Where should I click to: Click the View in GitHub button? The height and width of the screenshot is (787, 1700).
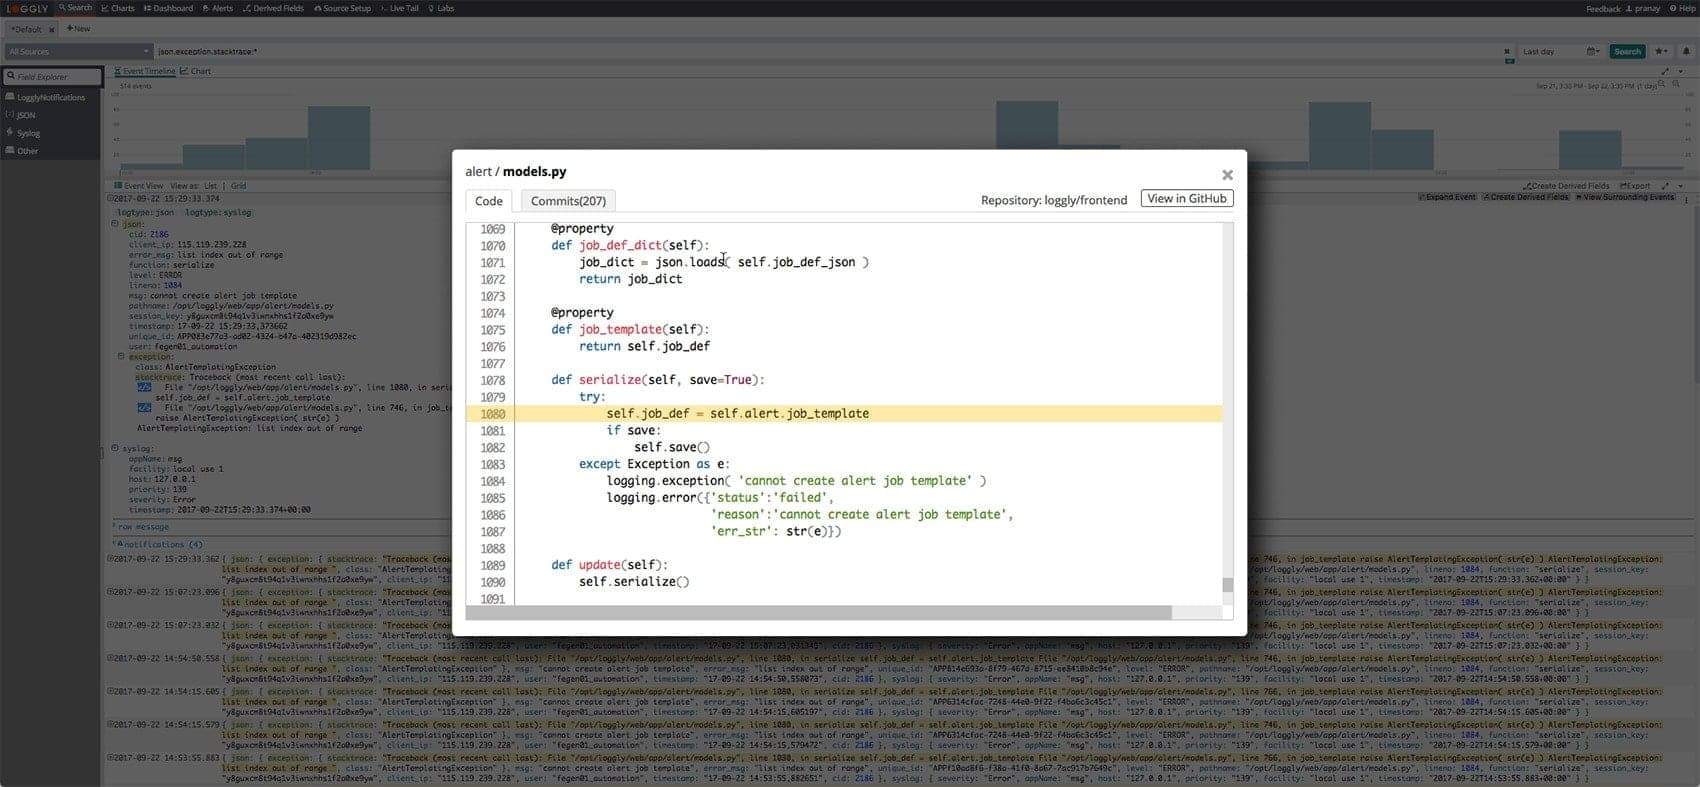click(x=1186, y=199)
